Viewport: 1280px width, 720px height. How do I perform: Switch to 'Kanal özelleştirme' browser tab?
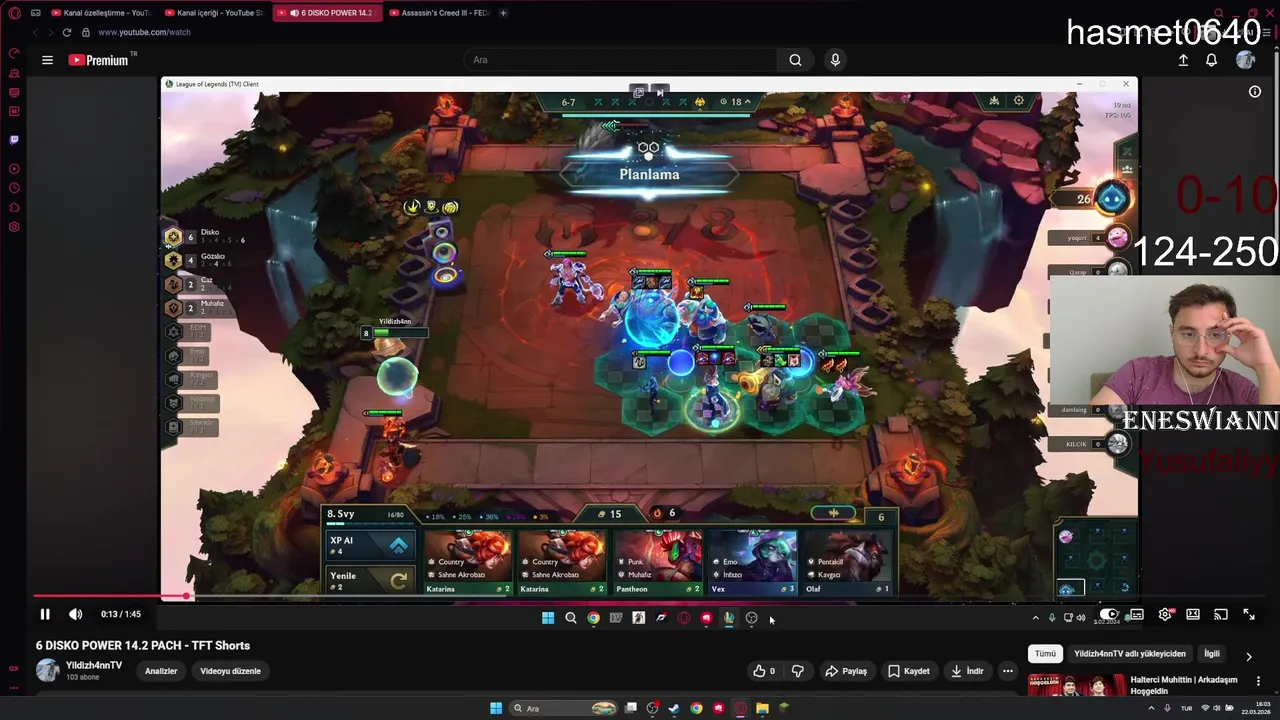(100, 13)
